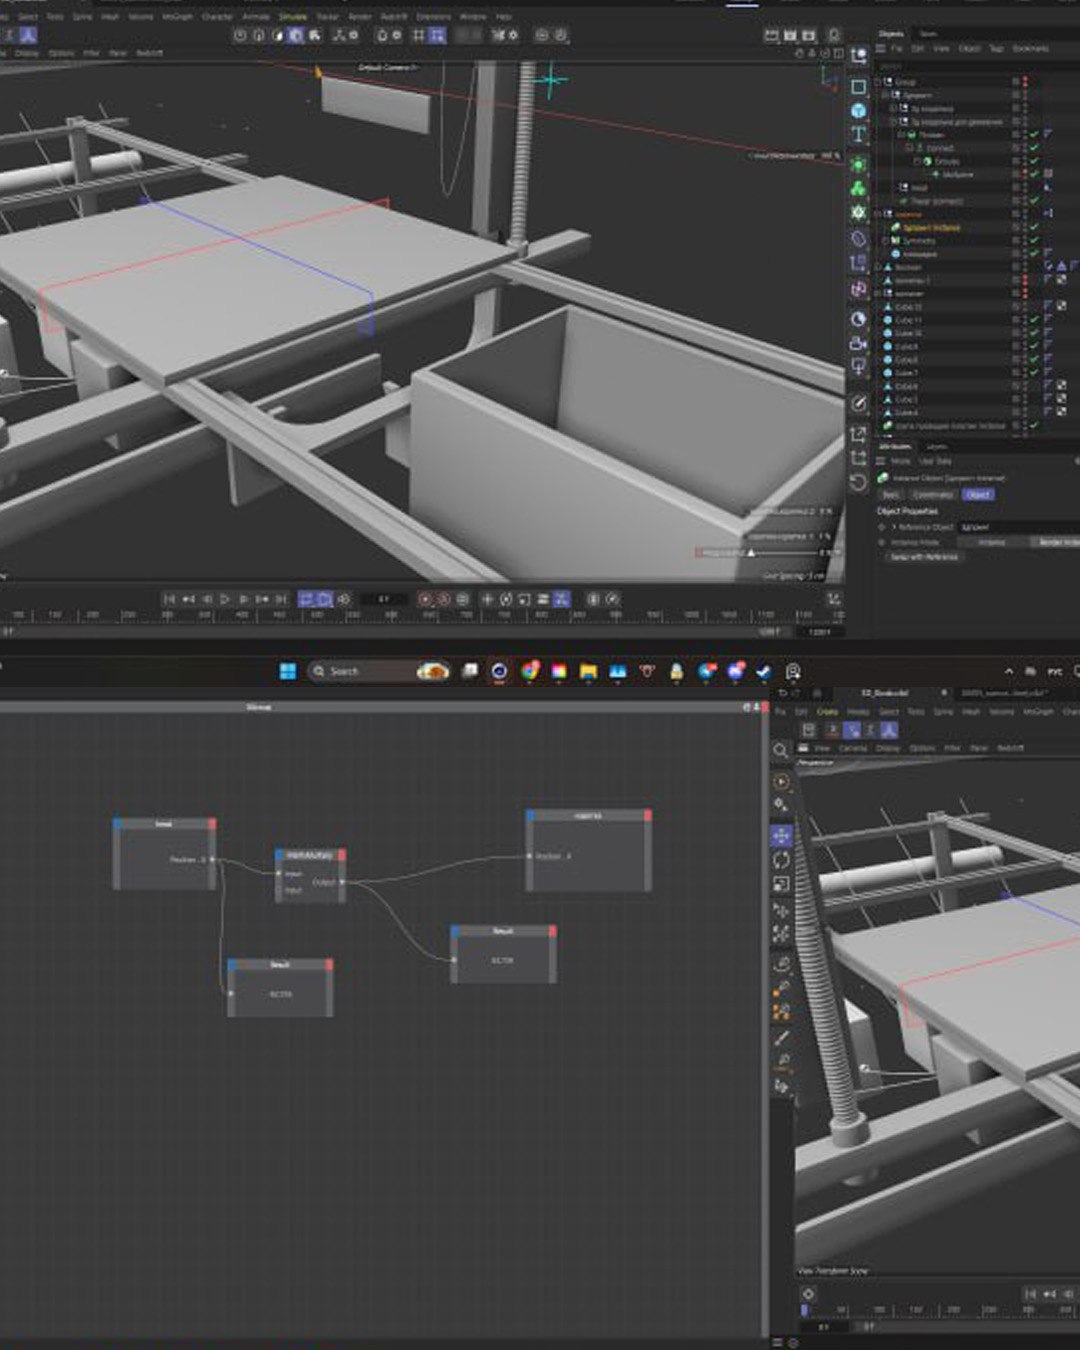1080x1350 pixels.
Task: Open the Camera object icon in the palette
Action: (x=858, y=343)
